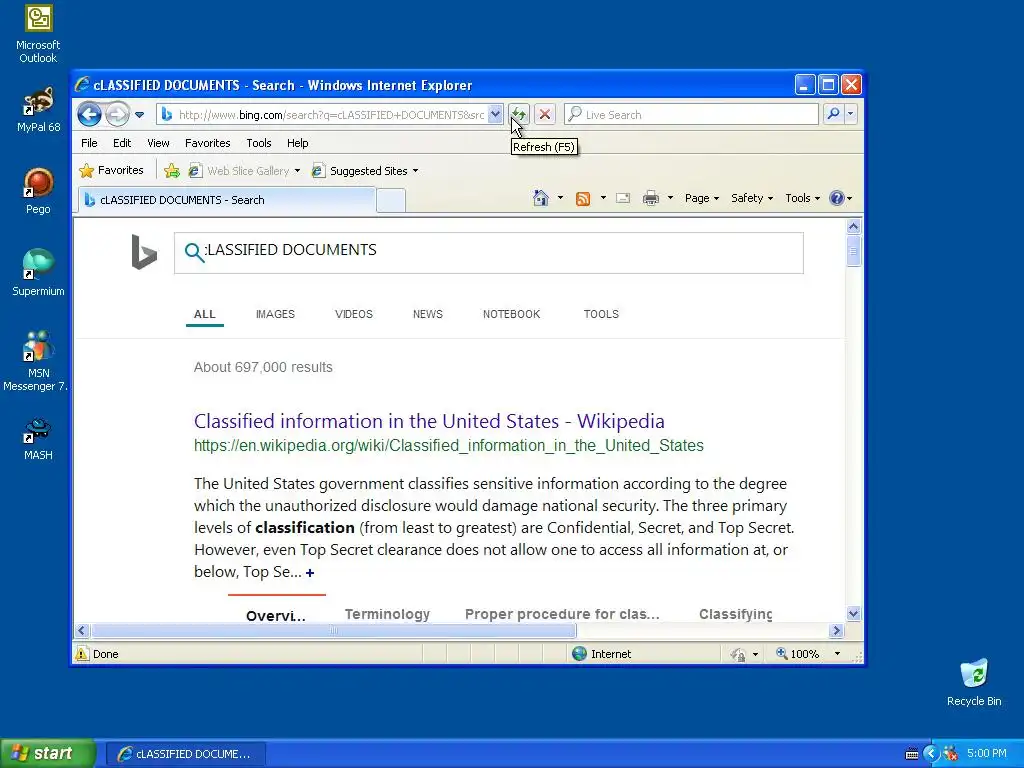Viewport: 1024px width, 768px height.
Task: Select the Recycle Bin desktop icon
Action: (x=974, y=683)
